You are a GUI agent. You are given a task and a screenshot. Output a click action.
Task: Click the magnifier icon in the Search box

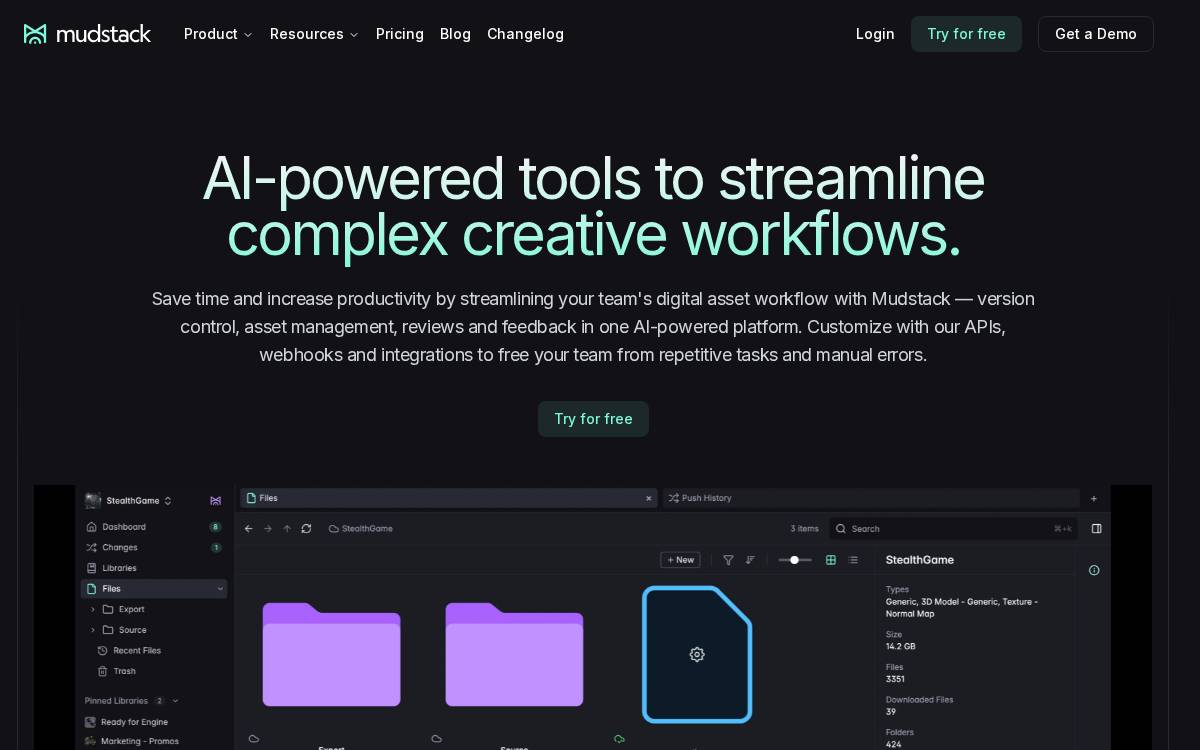coord(841,529)
